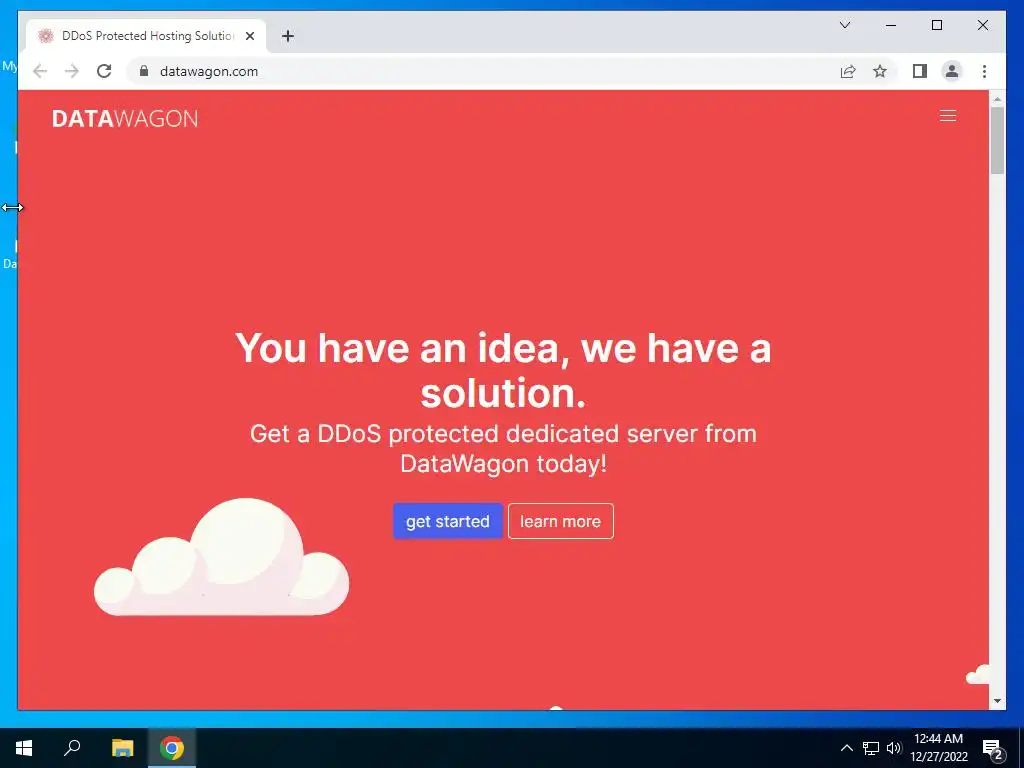Share this page icon
Image resolution: width=1024 pixels, height=768 pixels.
coord(848,71)
